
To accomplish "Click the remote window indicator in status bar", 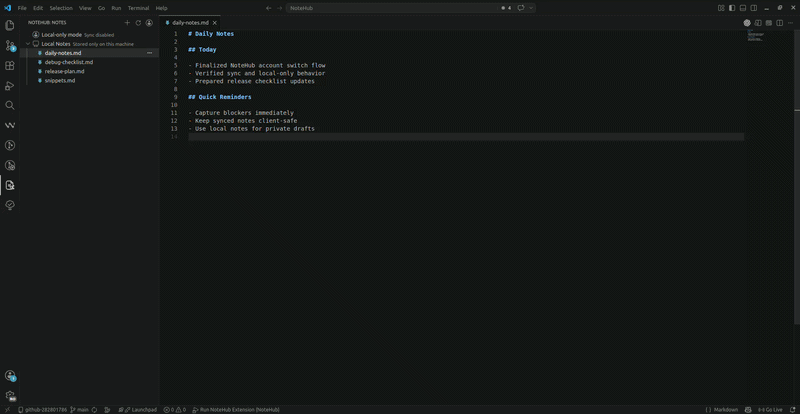I will [7, 409].
